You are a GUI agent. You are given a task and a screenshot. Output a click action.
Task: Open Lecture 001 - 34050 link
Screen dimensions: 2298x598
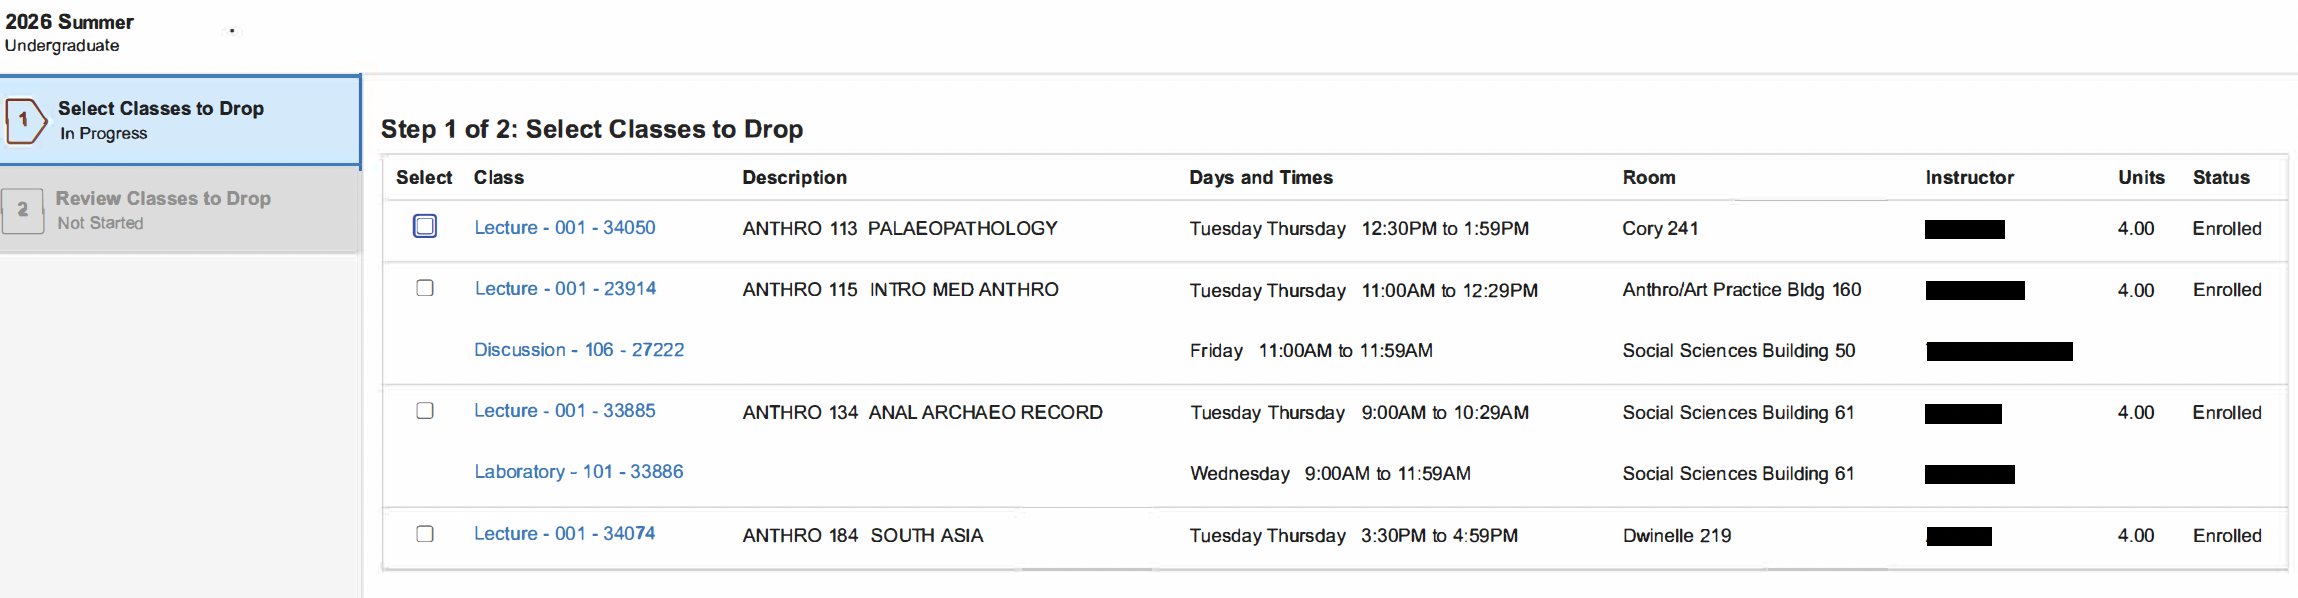(564, 228)
